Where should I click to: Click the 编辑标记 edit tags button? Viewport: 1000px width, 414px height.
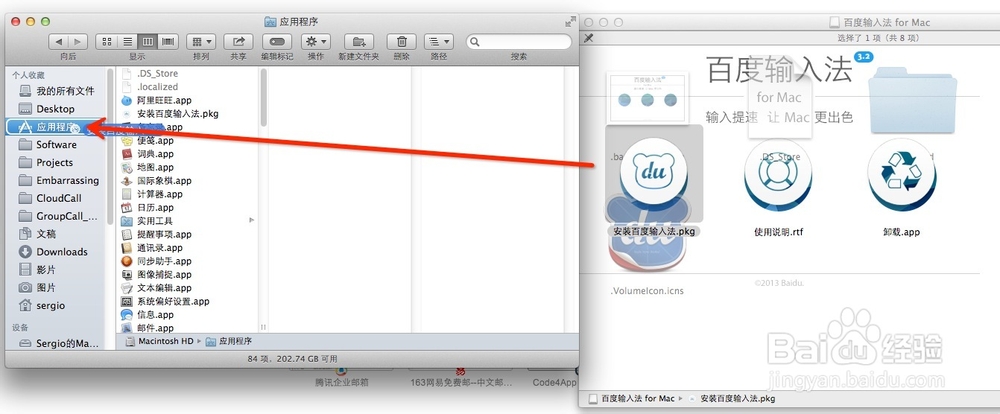coord(277,42)
